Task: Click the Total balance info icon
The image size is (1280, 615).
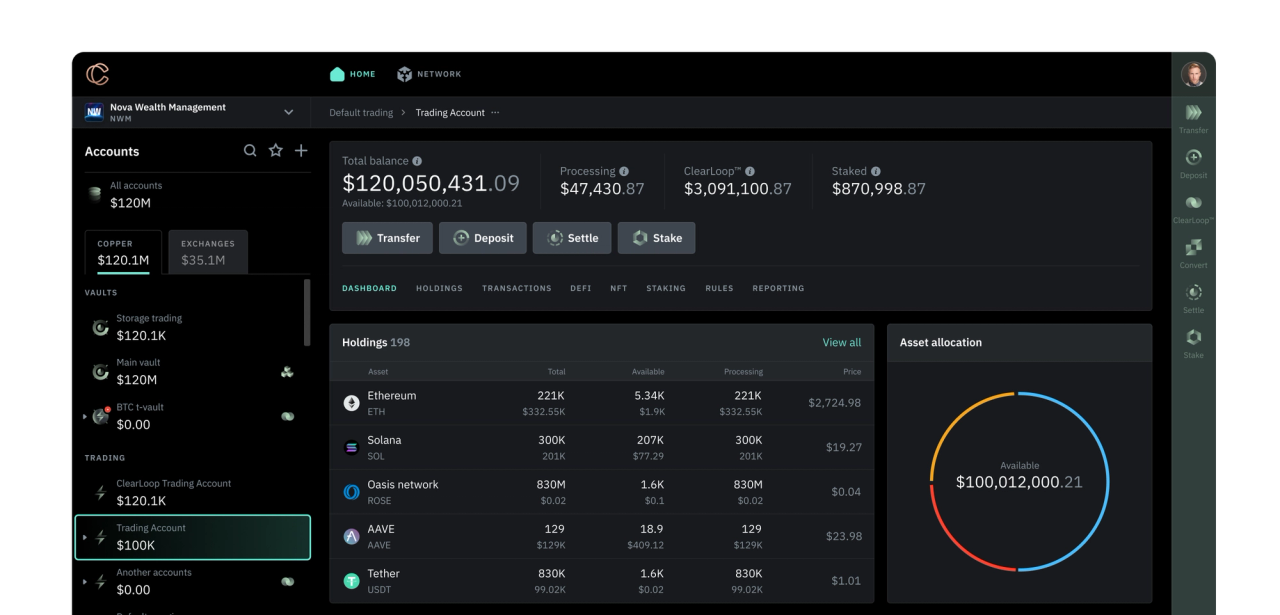Action: (x=417, y=161)
